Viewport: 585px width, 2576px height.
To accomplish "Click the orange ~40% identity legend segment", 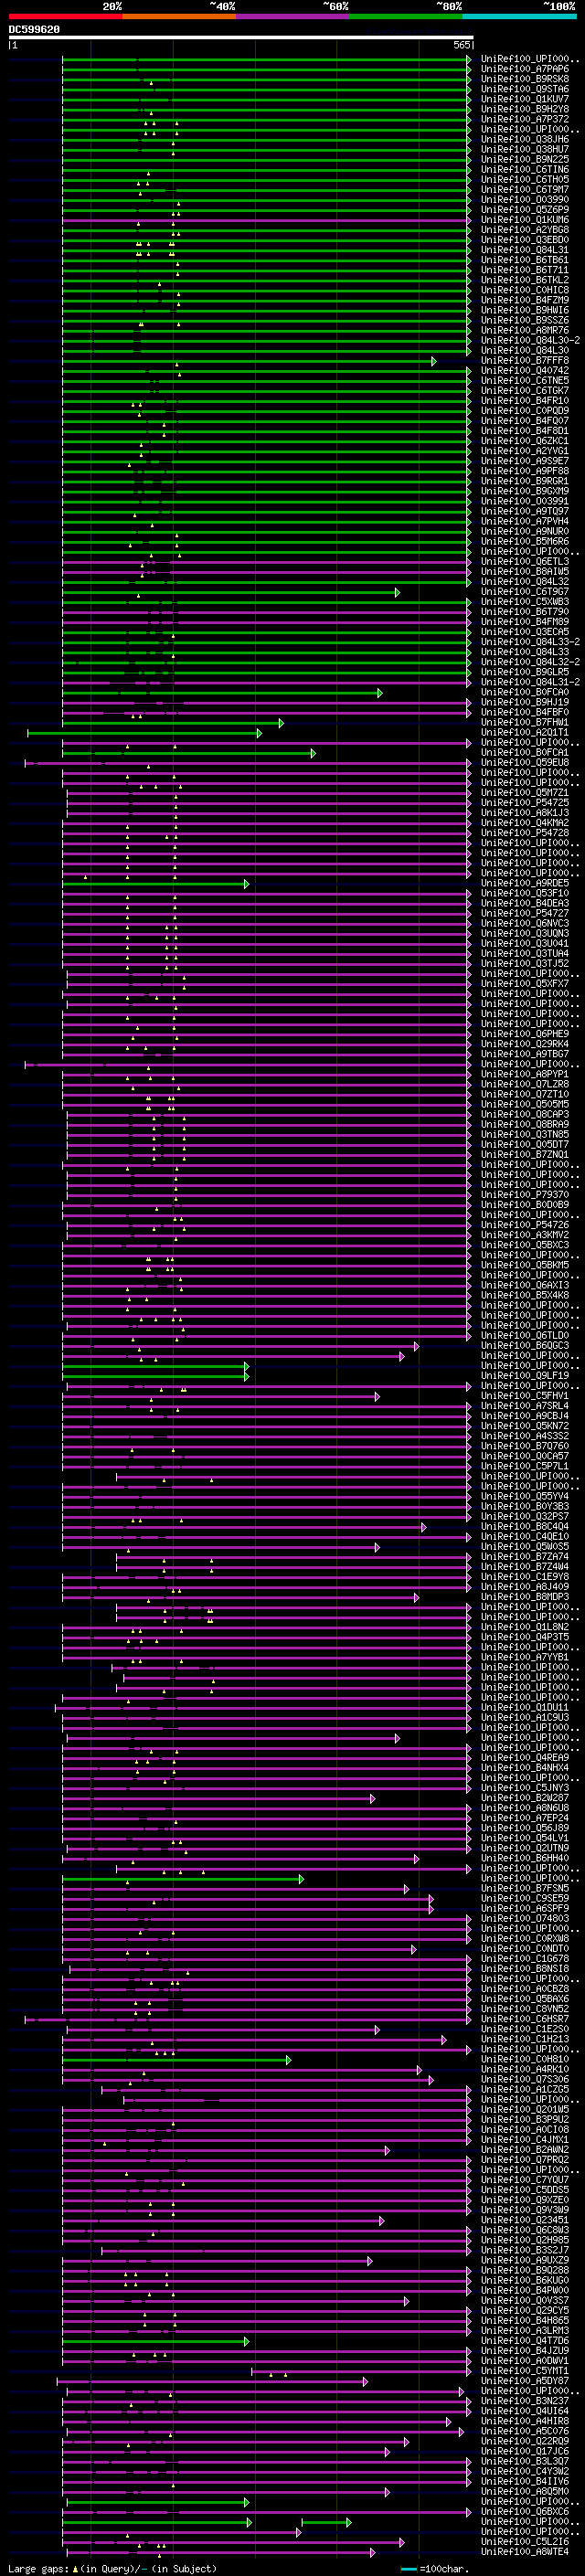I will [x=179, y=16].
